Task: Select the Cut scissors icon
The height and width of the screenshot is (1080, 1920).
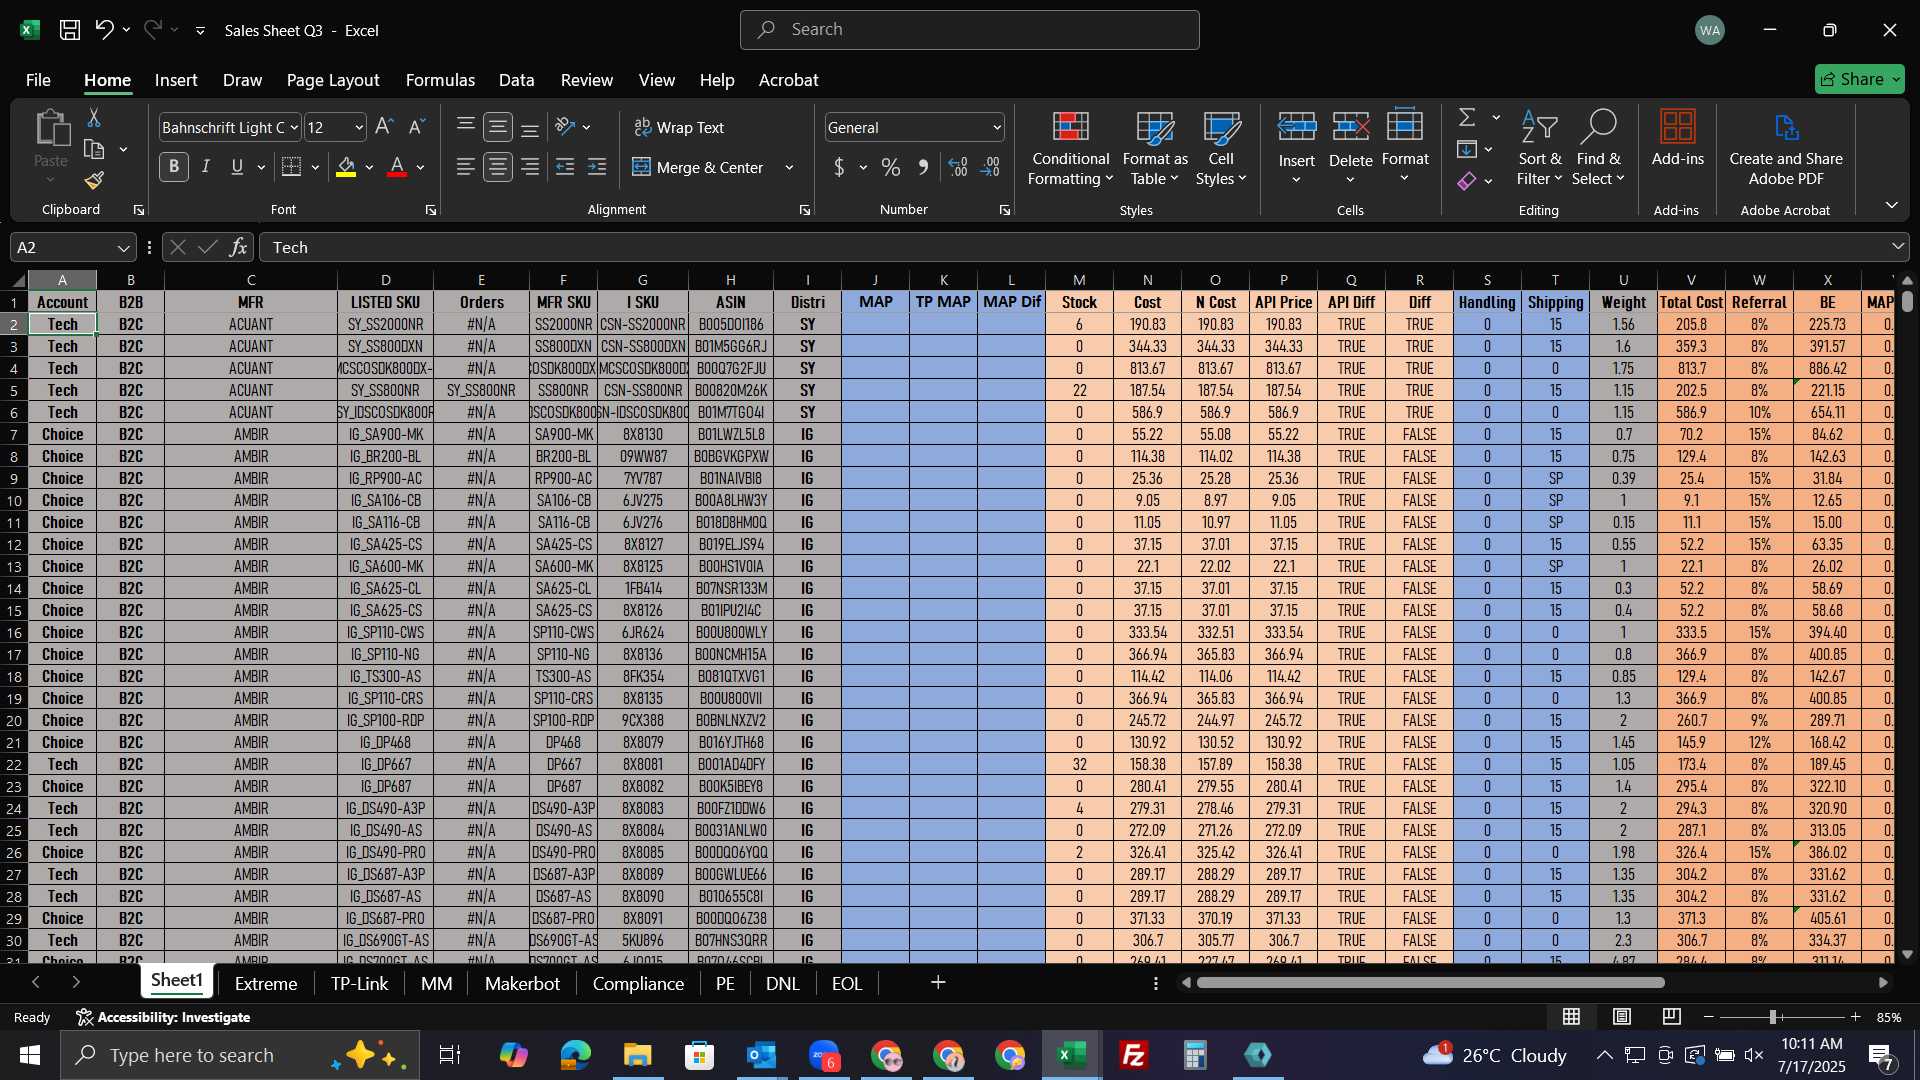Action: (x=94, y=118)
